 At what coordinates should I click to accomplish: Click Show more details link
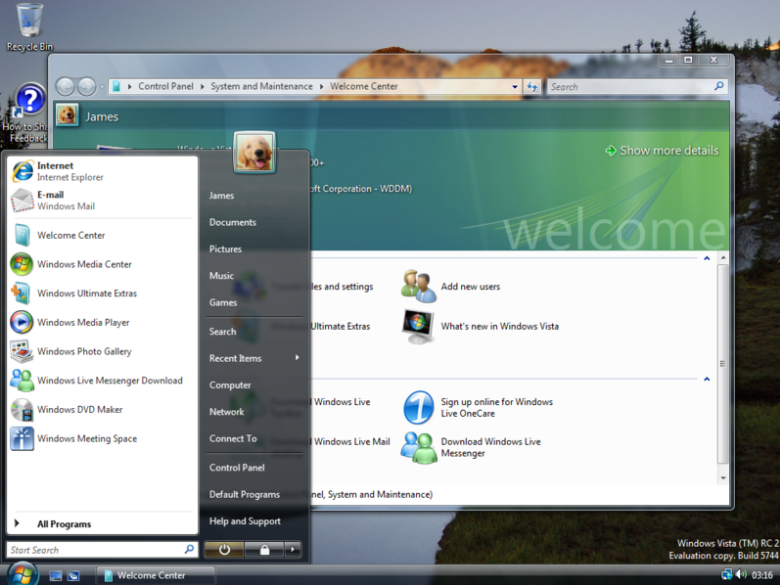pyautogui.click(x=662, y=150)
